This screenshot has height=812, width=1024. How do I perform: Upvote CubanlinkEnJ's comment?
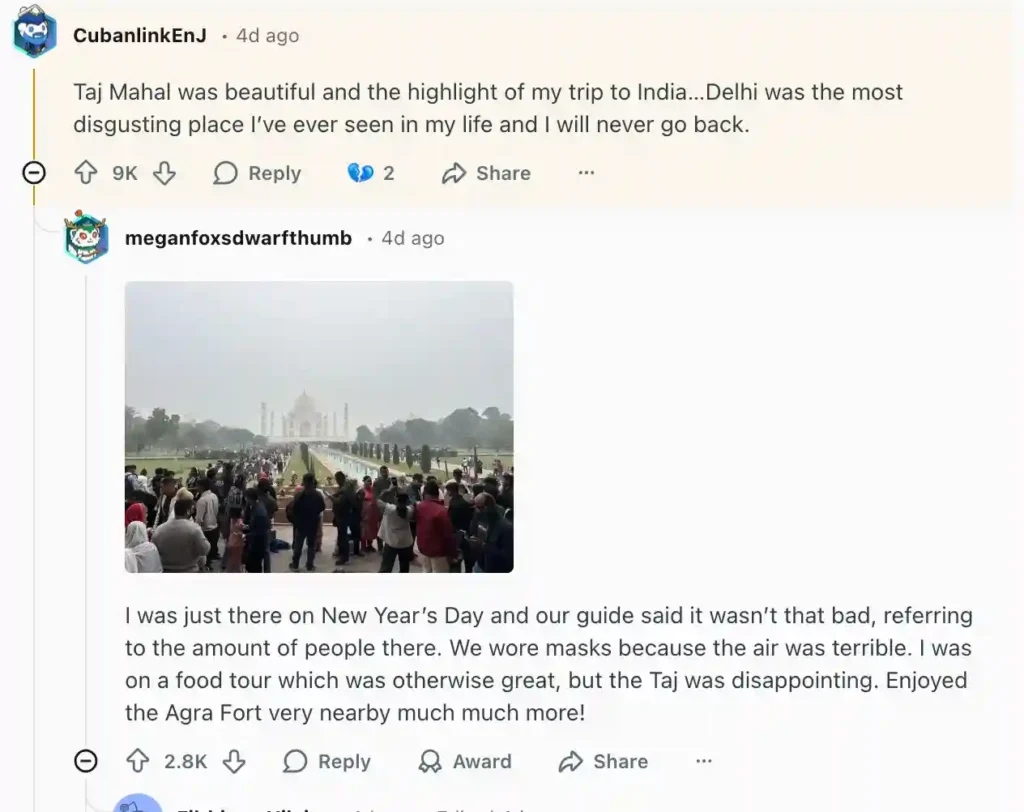(x=86, y=173)
